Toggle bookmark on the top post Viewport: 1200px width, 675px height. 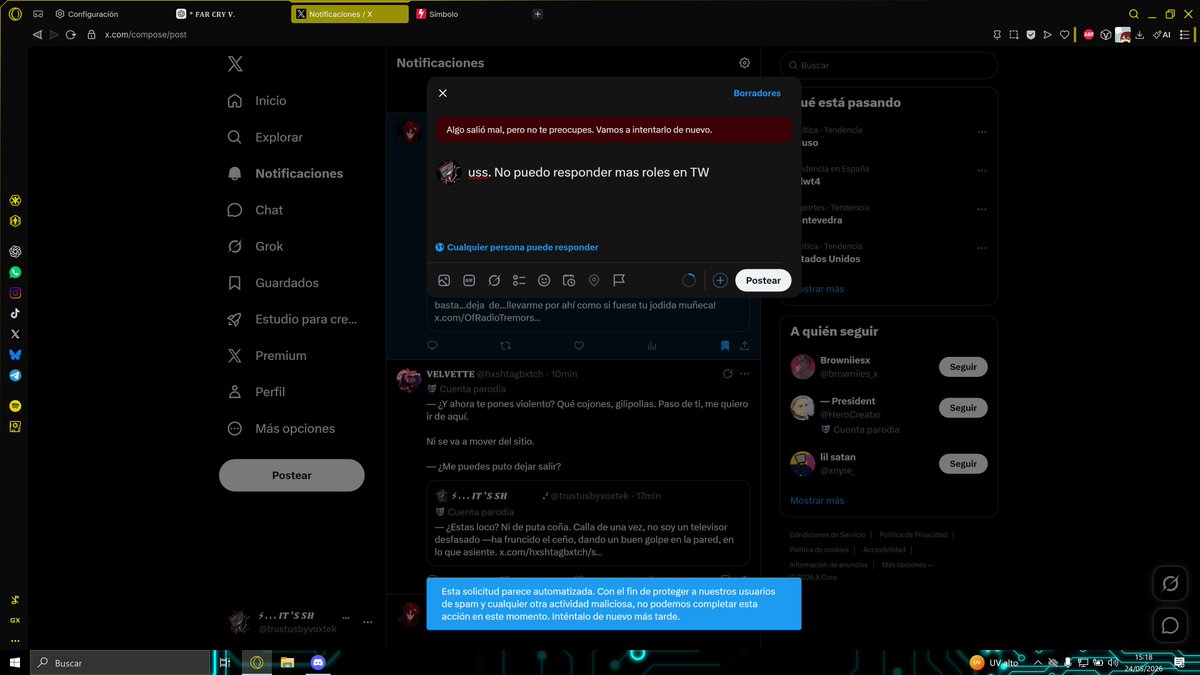pos(725,345)
